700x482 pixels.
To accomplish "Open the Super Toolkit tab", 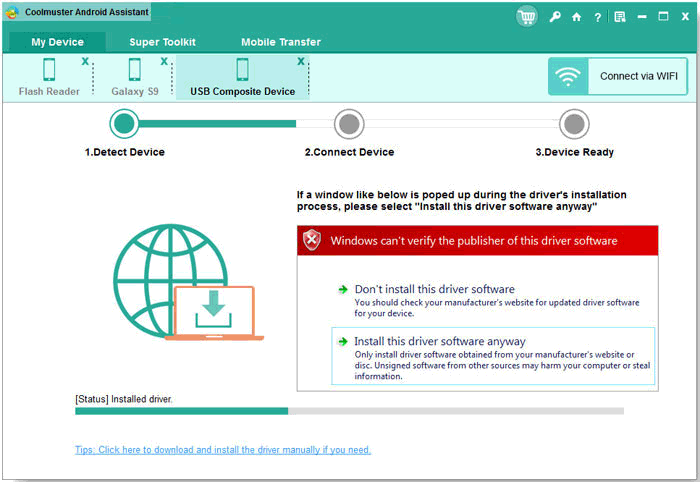I will [162, 42].
